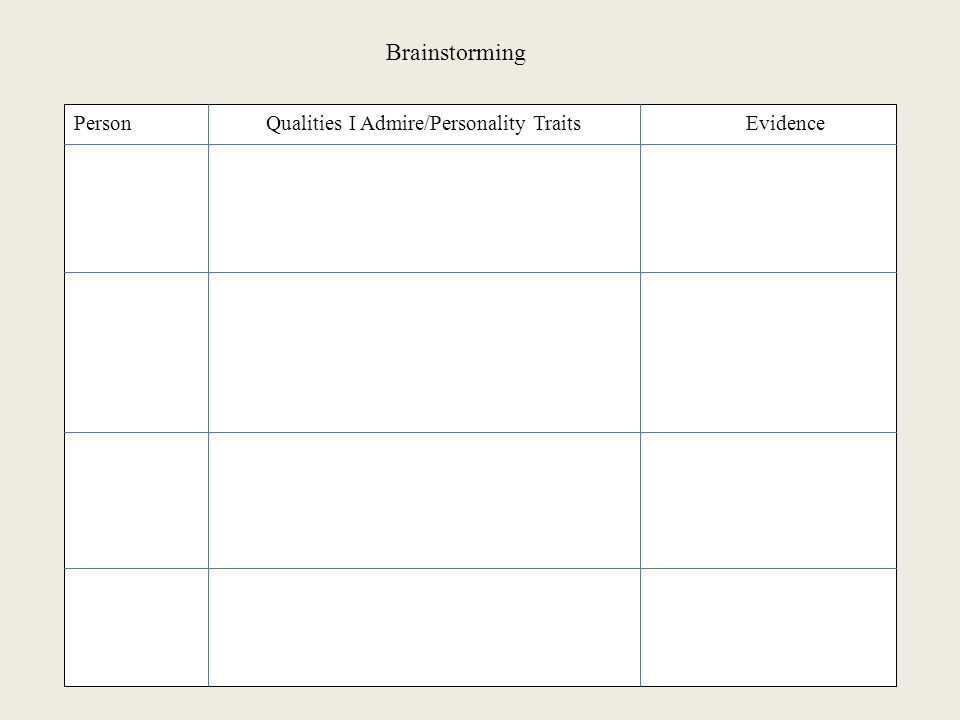This screenshot has width=960, height=720.
Task: Select the Qualities I Admire/Personality Traits header
Action: tap(424, 124)
